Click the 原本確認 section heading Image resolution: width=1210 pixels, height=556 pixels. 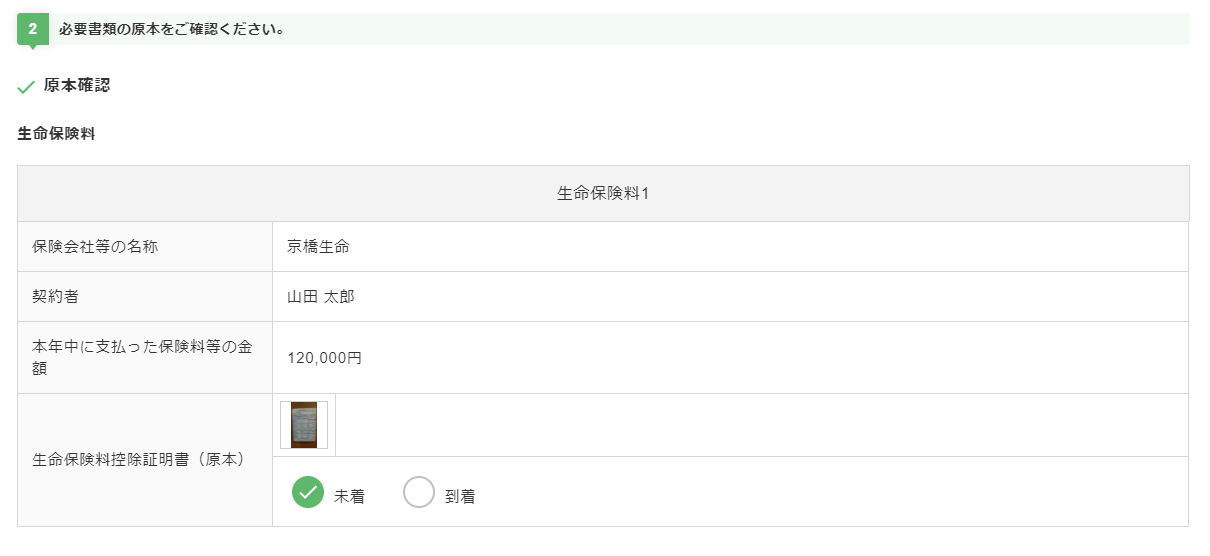[77, 85]
